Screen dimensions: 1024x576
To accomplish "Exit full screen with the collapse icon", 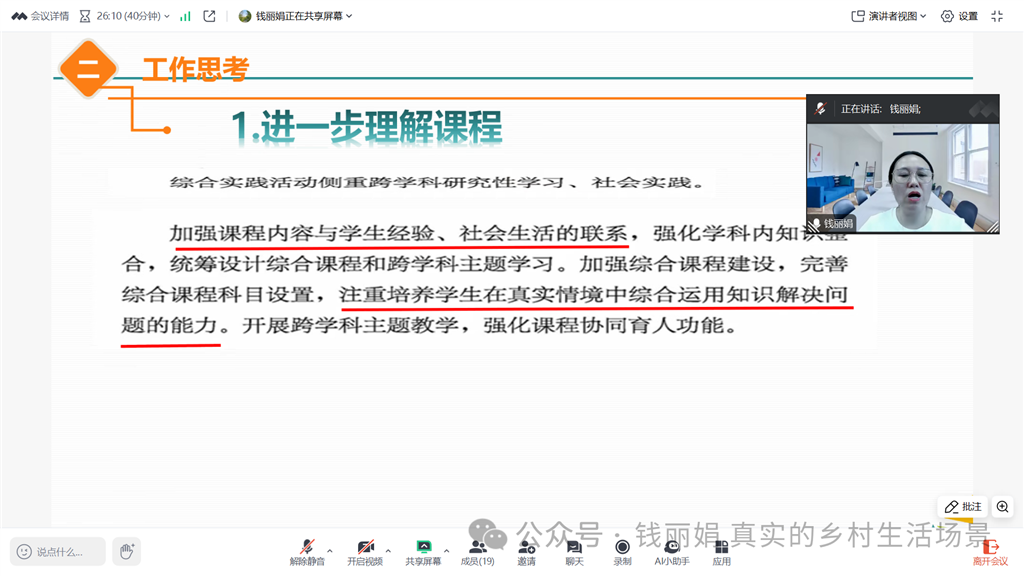I will [997, 16].
